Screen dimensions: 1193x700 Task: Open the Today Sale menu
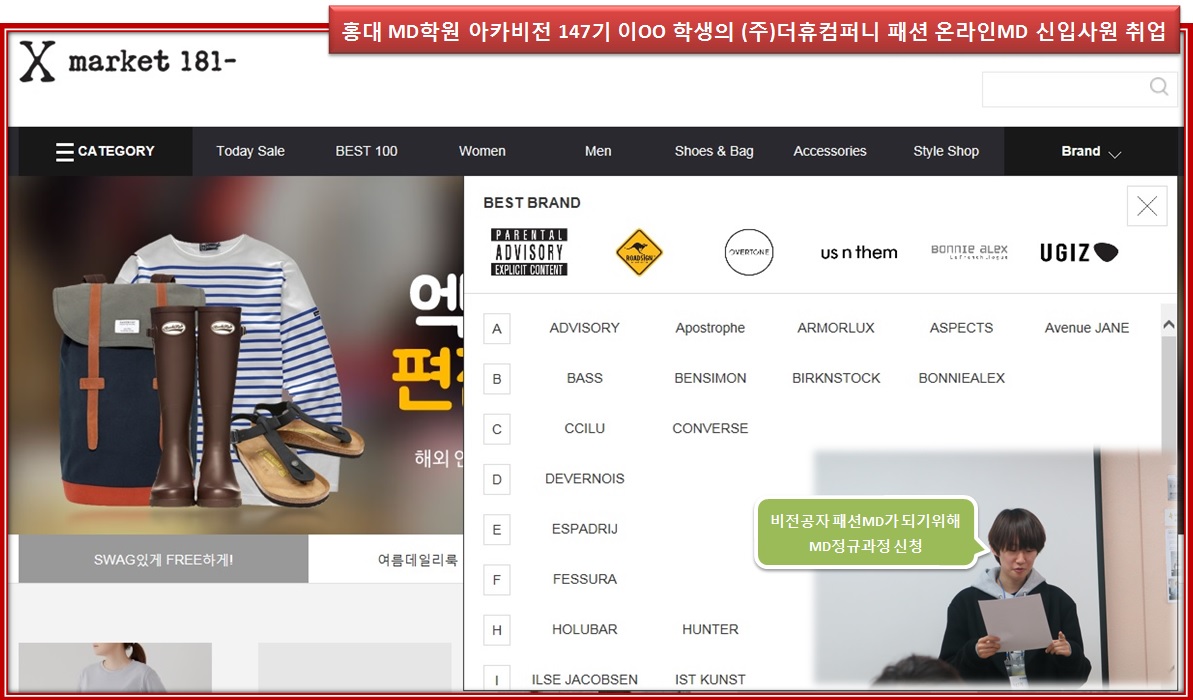[250, 151]
